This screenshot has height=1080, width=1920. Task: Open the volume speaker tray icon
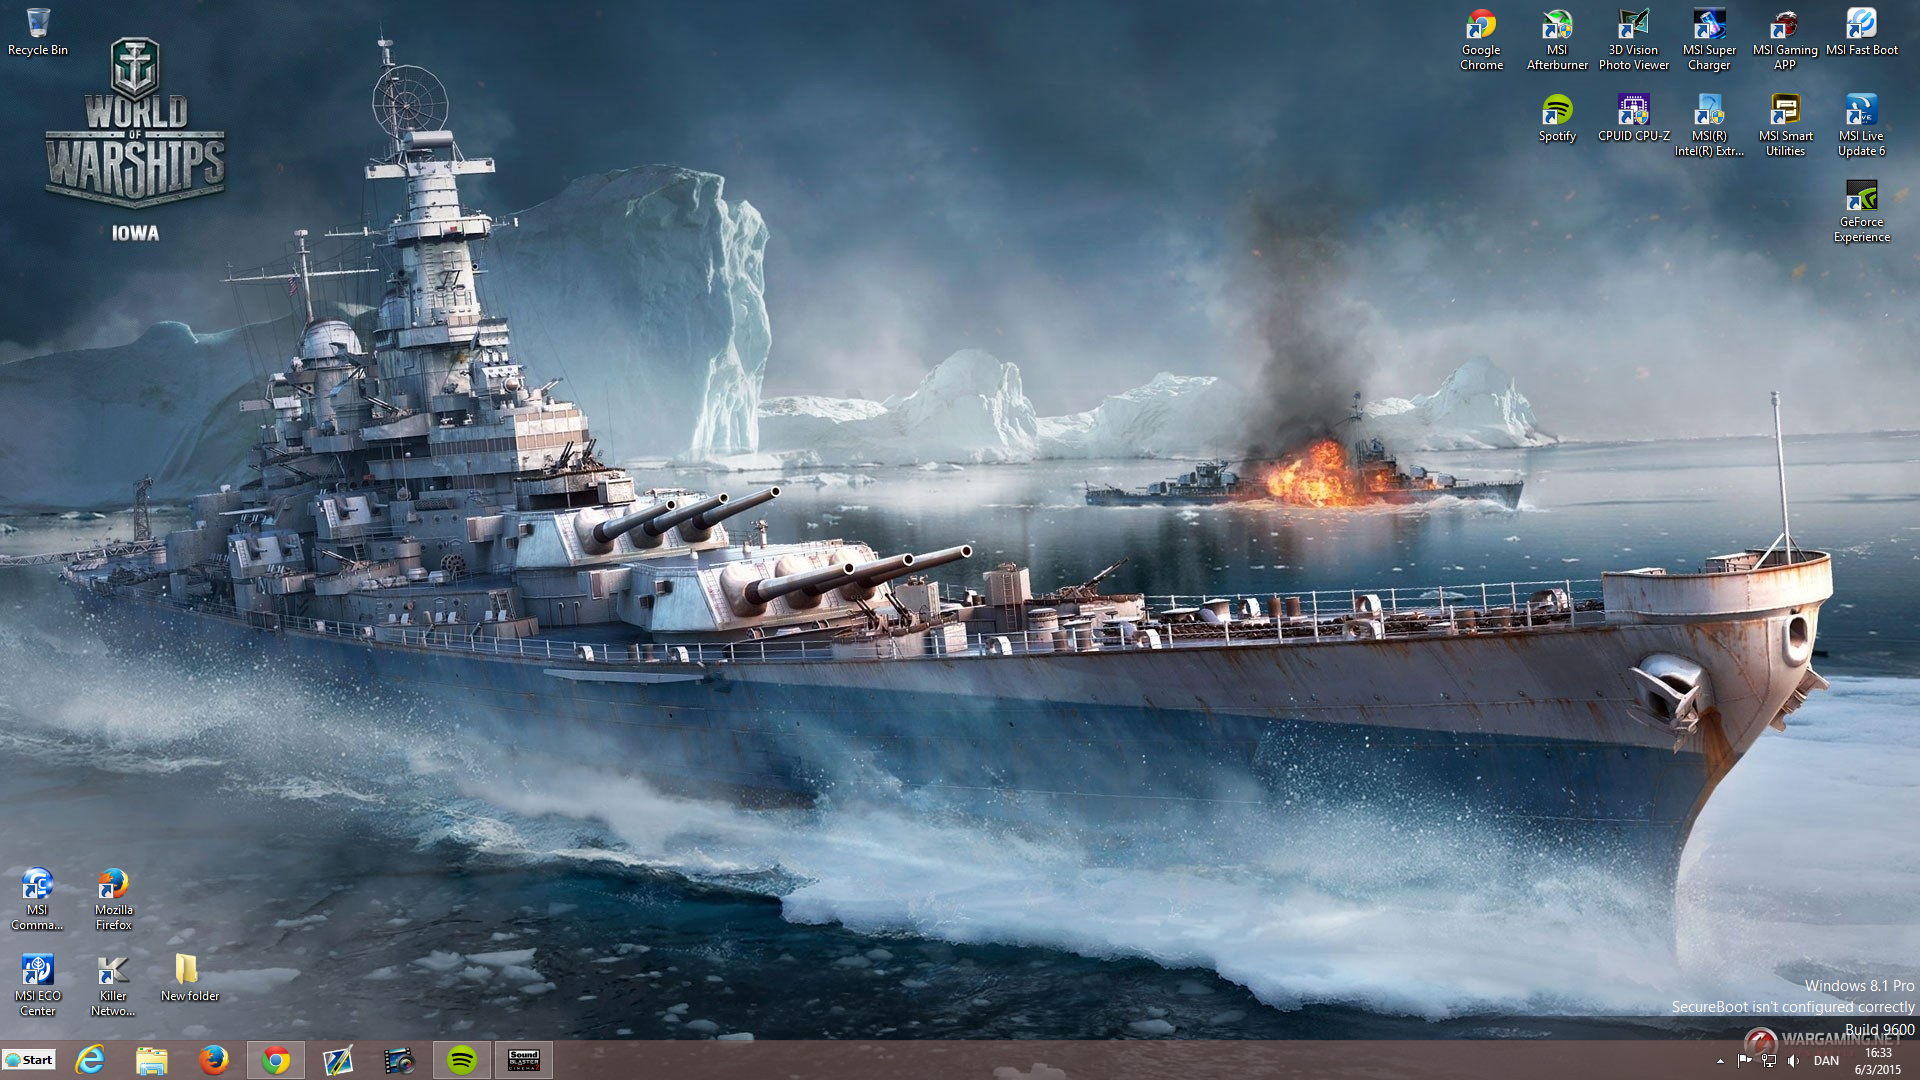(1793, 1061)
